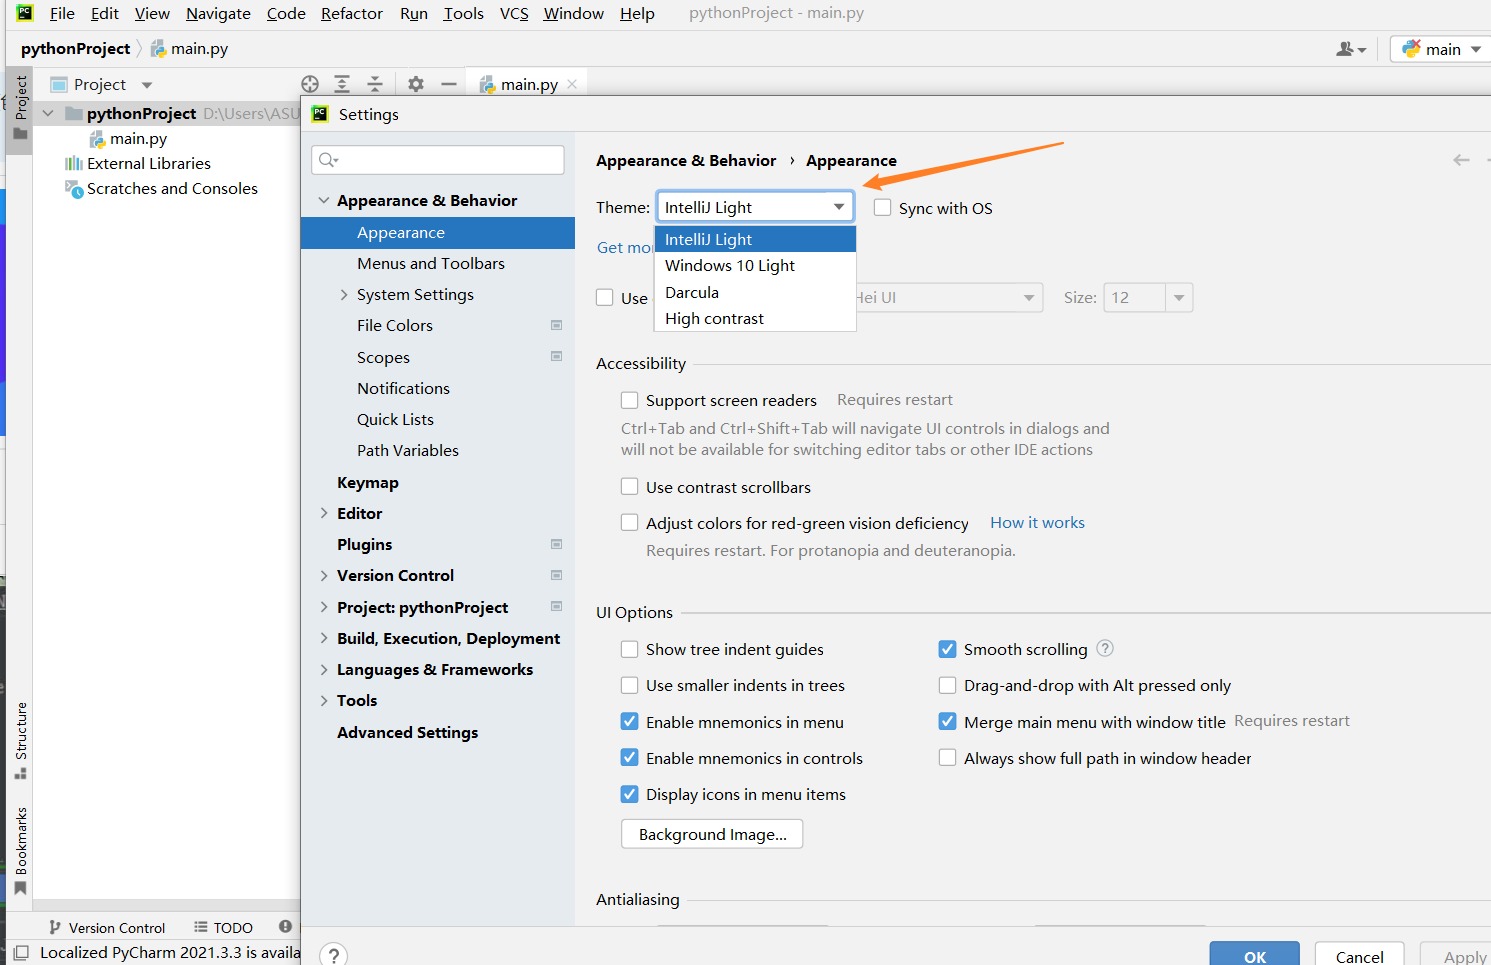Click the back arrow in Settings
Image resolution: width=1491 pixels, height=965 pixels.
click(1461, 160)
